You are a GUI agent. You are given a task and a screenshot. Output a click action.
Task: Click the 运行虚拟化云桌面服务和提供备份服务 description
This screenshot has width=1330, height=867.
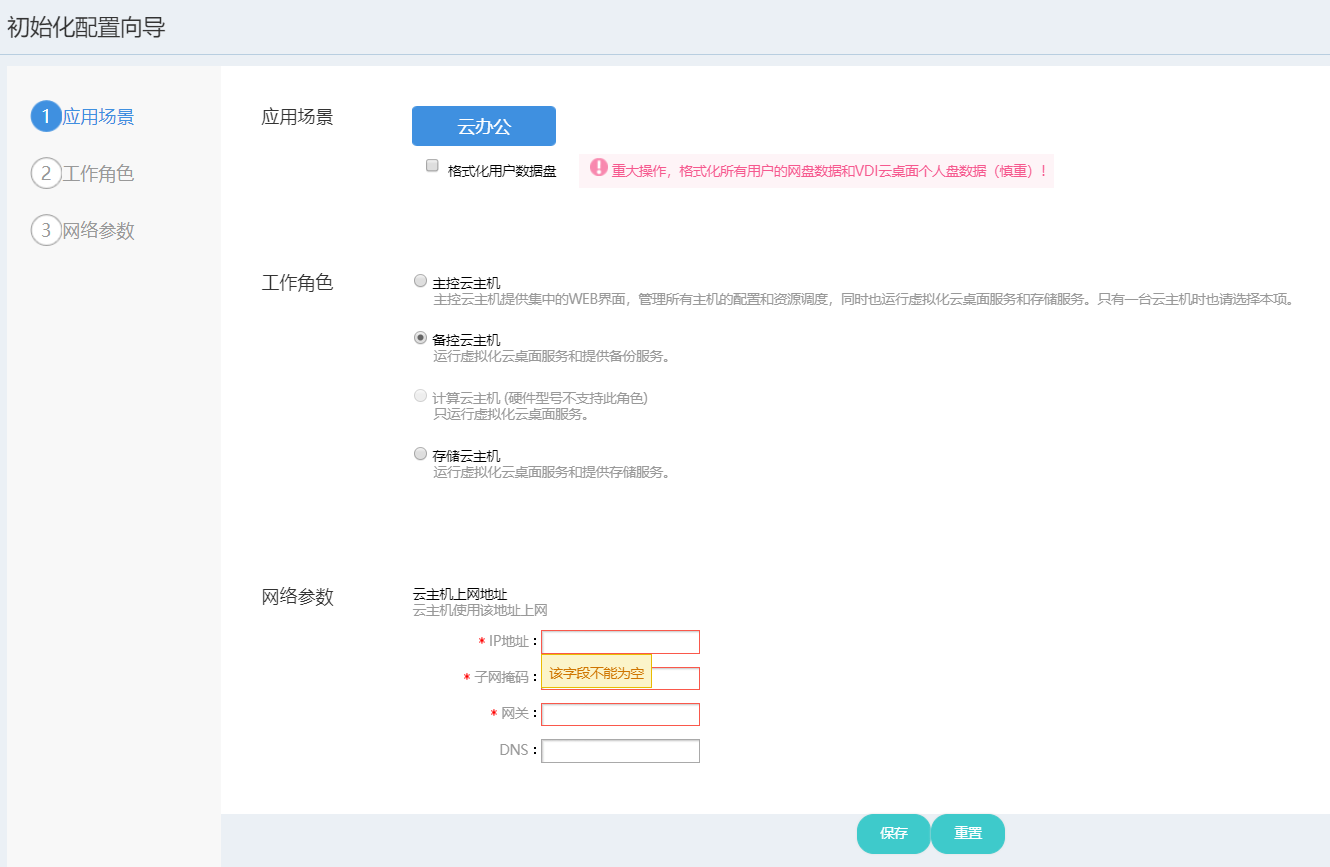[551, 356]
